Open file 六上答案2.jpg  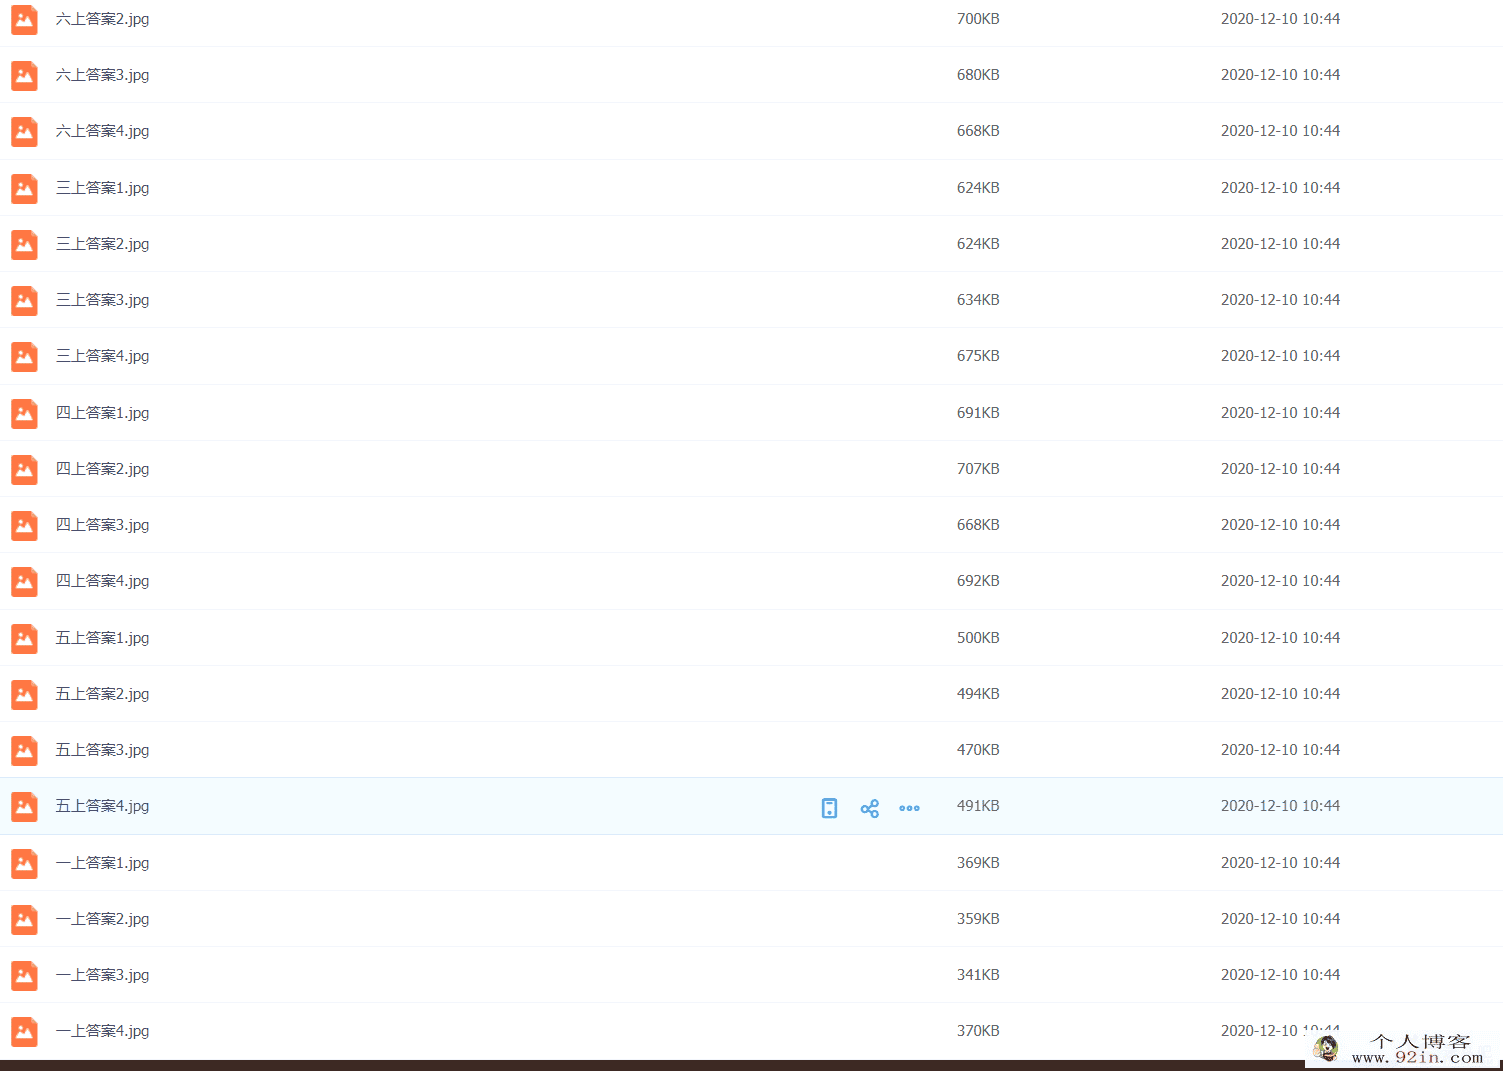102,19
